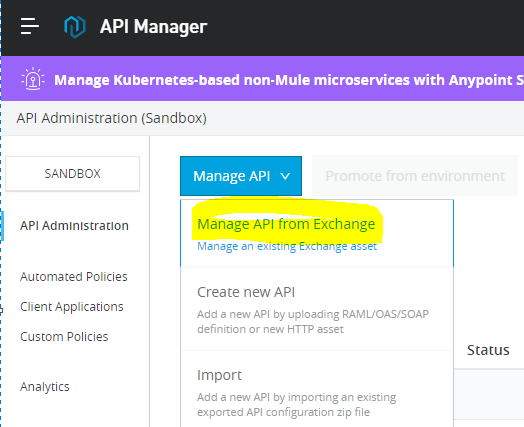Open Client Applications page

[72, 307]
